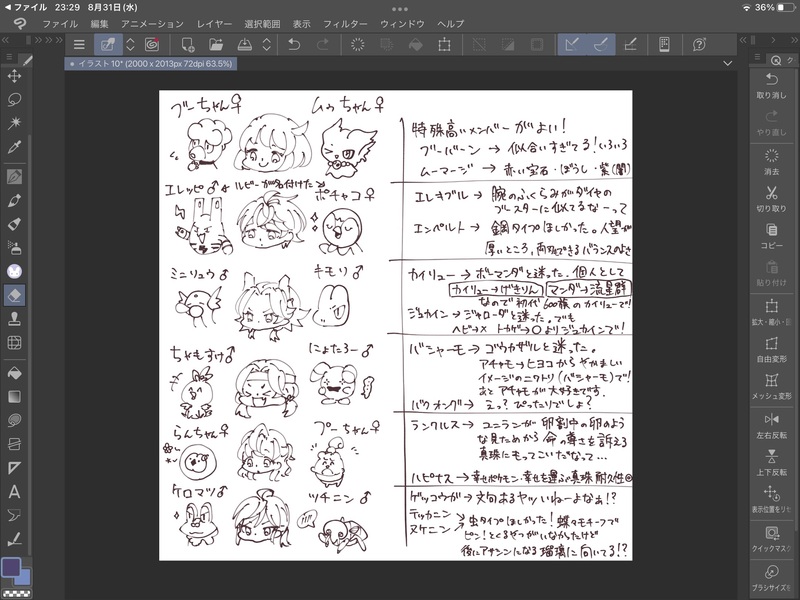Save the document with save icon
The width and height of the screenshot is (800, 600).
[x=245, y=44]
